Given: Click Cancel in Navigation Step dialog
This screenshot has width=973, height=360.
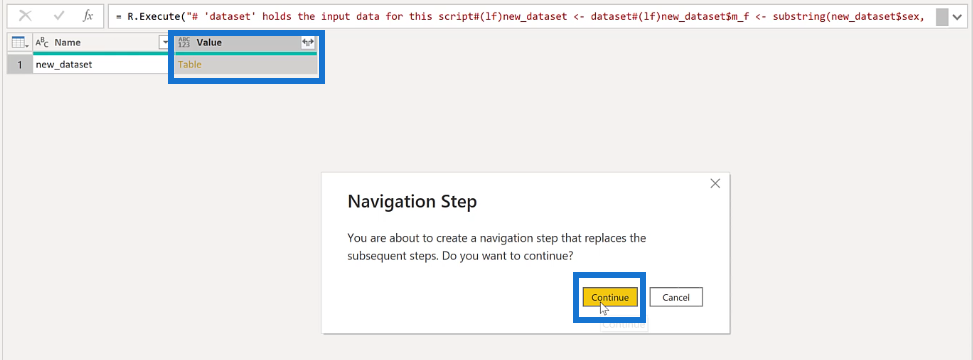Looking at the screenshot, I should click(x=676, y=297).
